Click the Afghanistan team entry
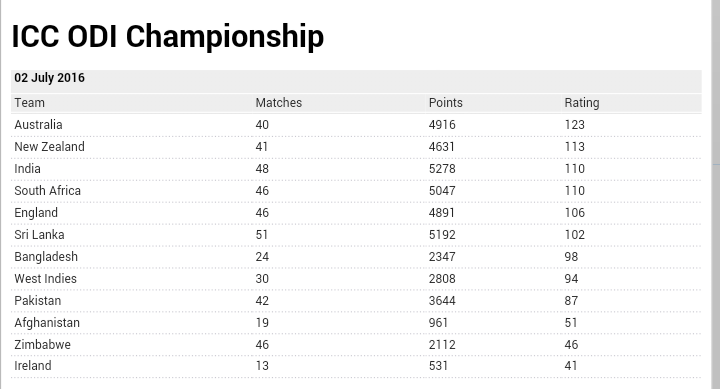Viewport: 720px width, 389px height. (47, 322)
